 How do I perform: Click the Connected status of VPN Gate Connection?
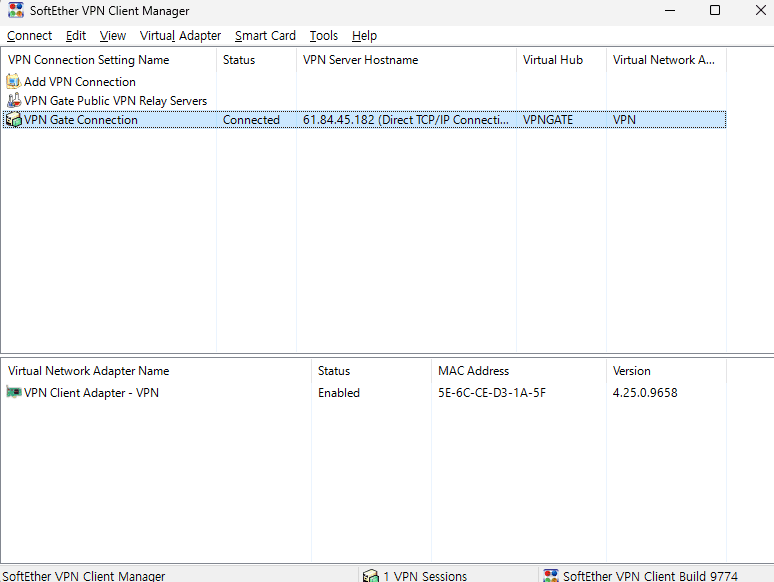pos(251,120)
